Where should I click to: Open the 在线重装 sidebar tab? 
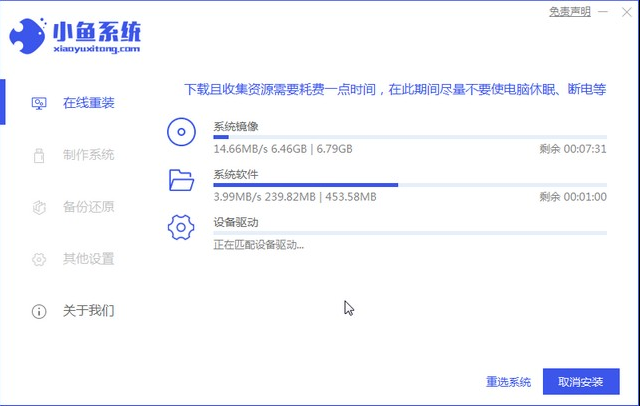pyautogui.click(x=89, y=103)
